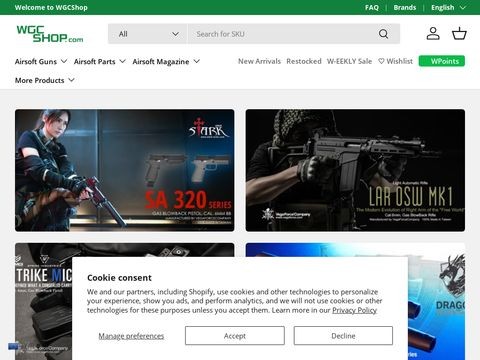This screenshot has height=360, width=480.
Task: Click the search magnifier icon
Action: point(383,34)
